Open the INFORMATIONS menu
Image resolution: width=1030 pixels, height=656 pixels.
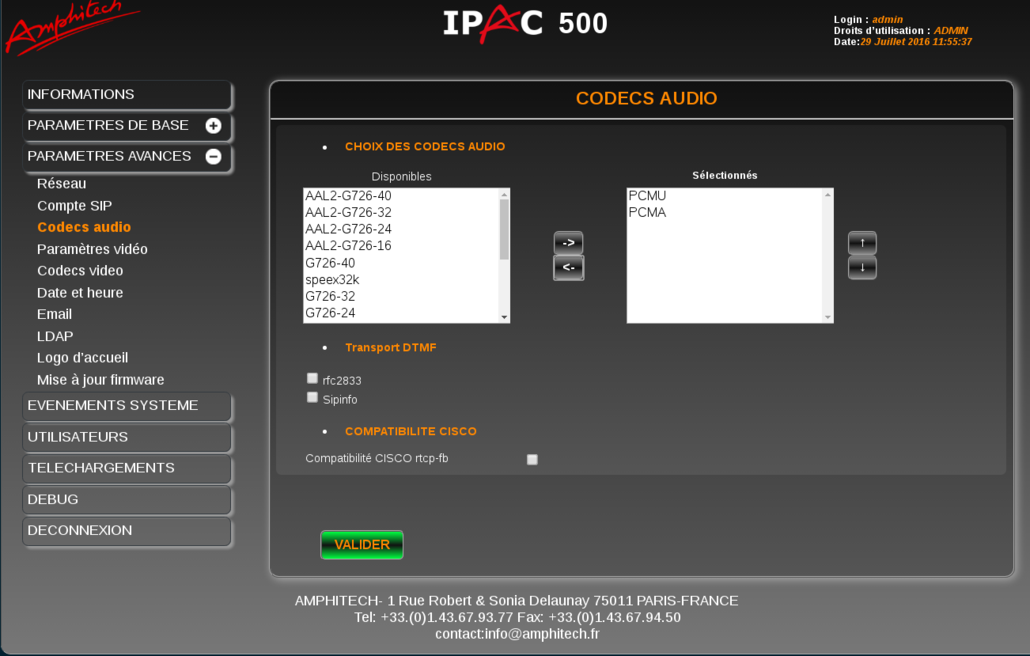(127, 94)
